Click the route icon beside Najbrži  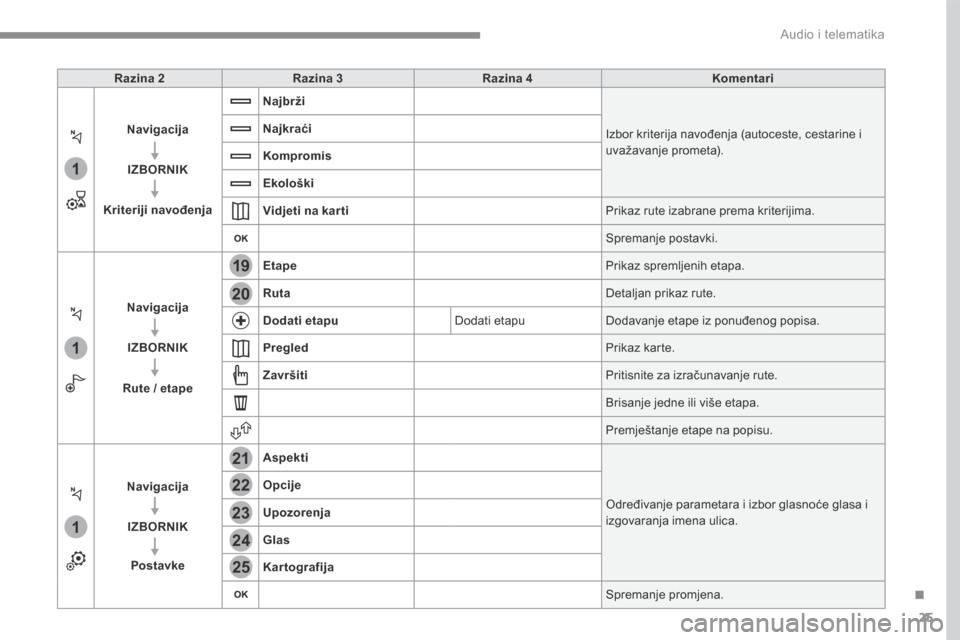coord(241,102)
